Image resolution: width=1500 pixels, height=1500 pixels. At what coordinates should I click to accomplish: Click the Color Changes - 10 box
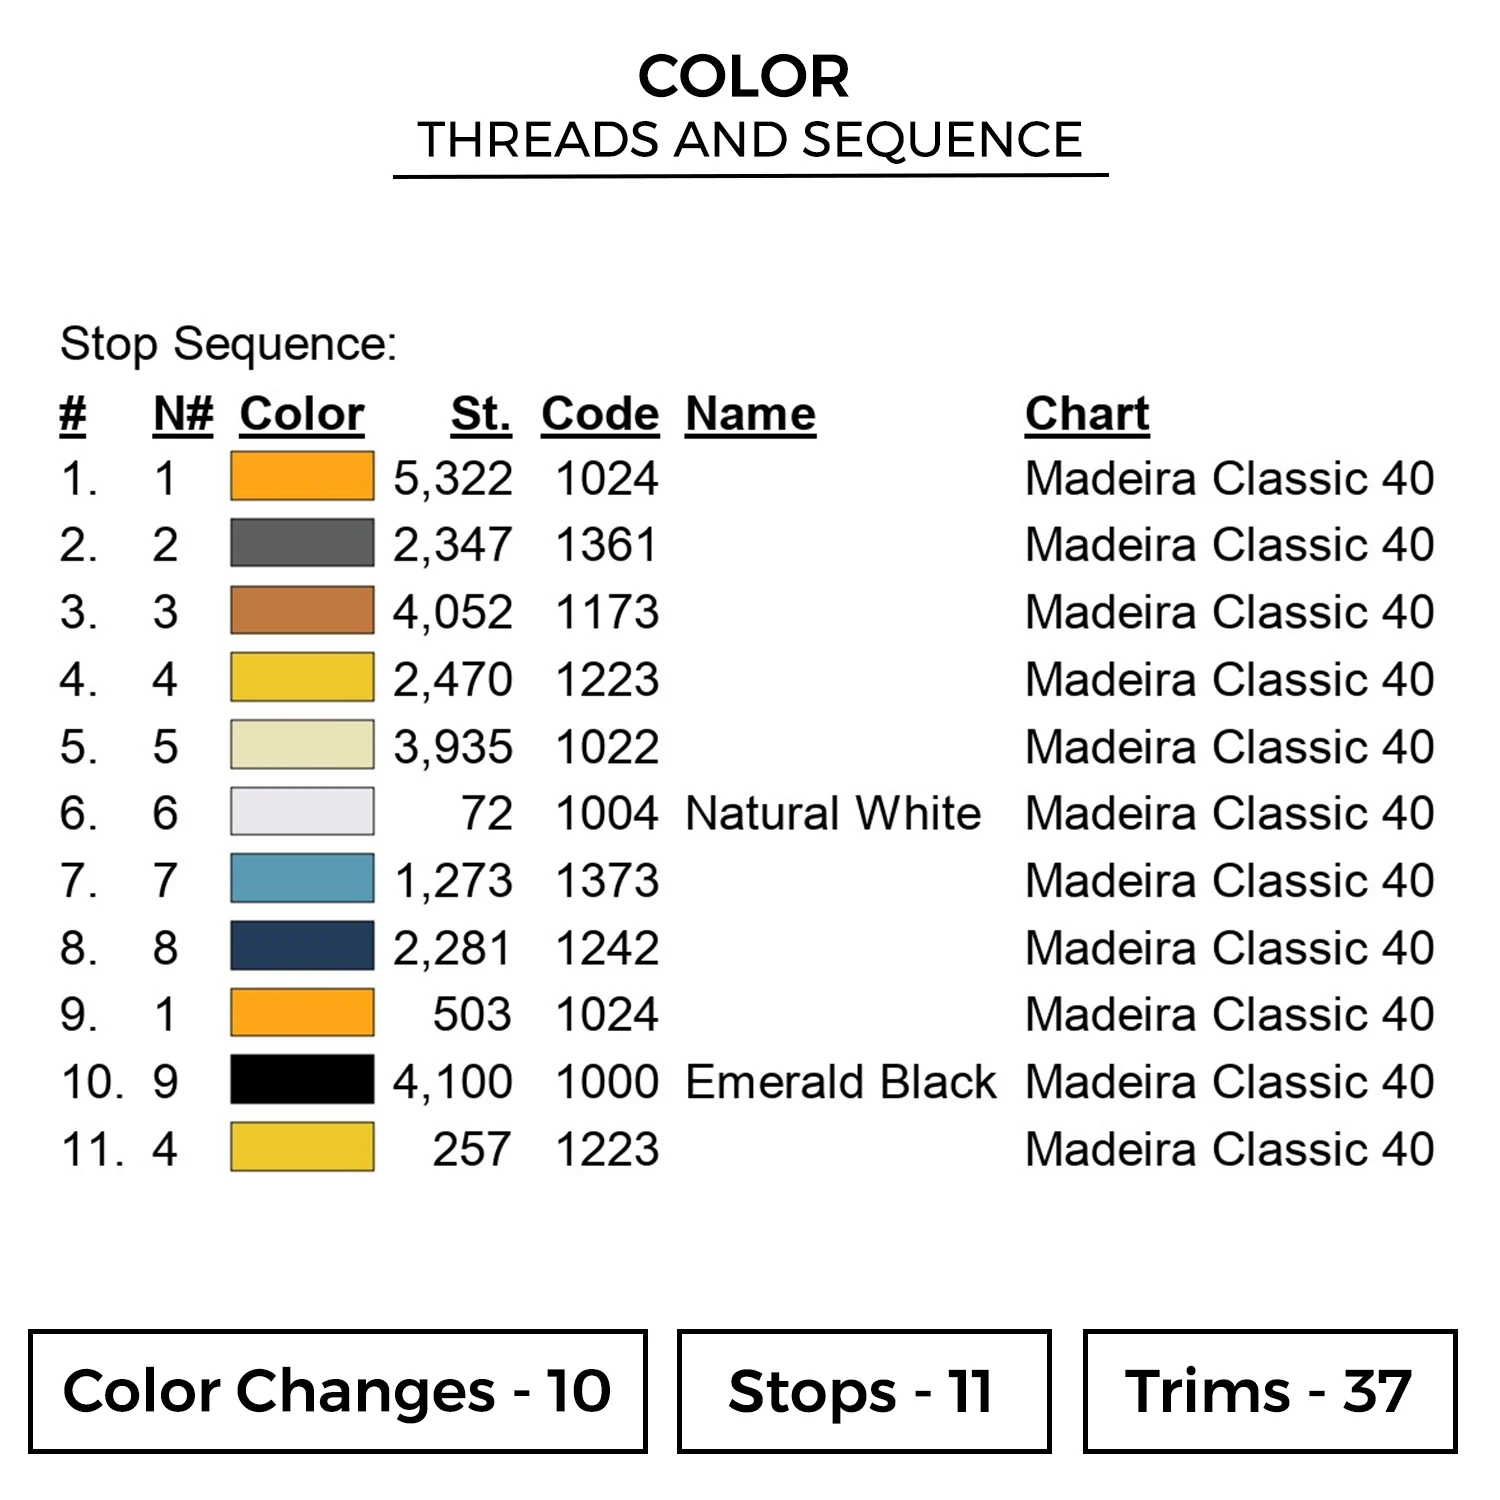[x=338, y=1391]
